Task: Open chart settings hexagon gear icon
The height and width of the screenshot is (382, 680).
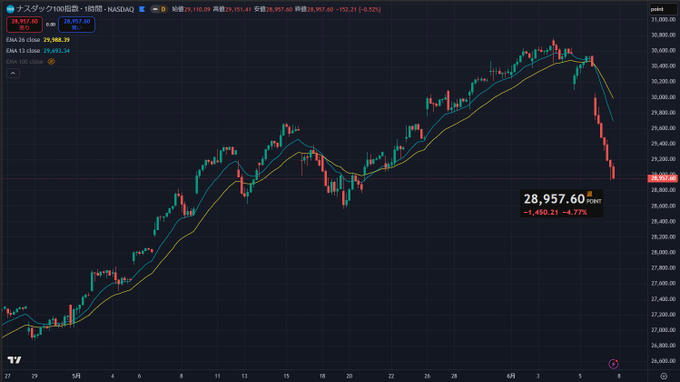Action: pos(664,376)
